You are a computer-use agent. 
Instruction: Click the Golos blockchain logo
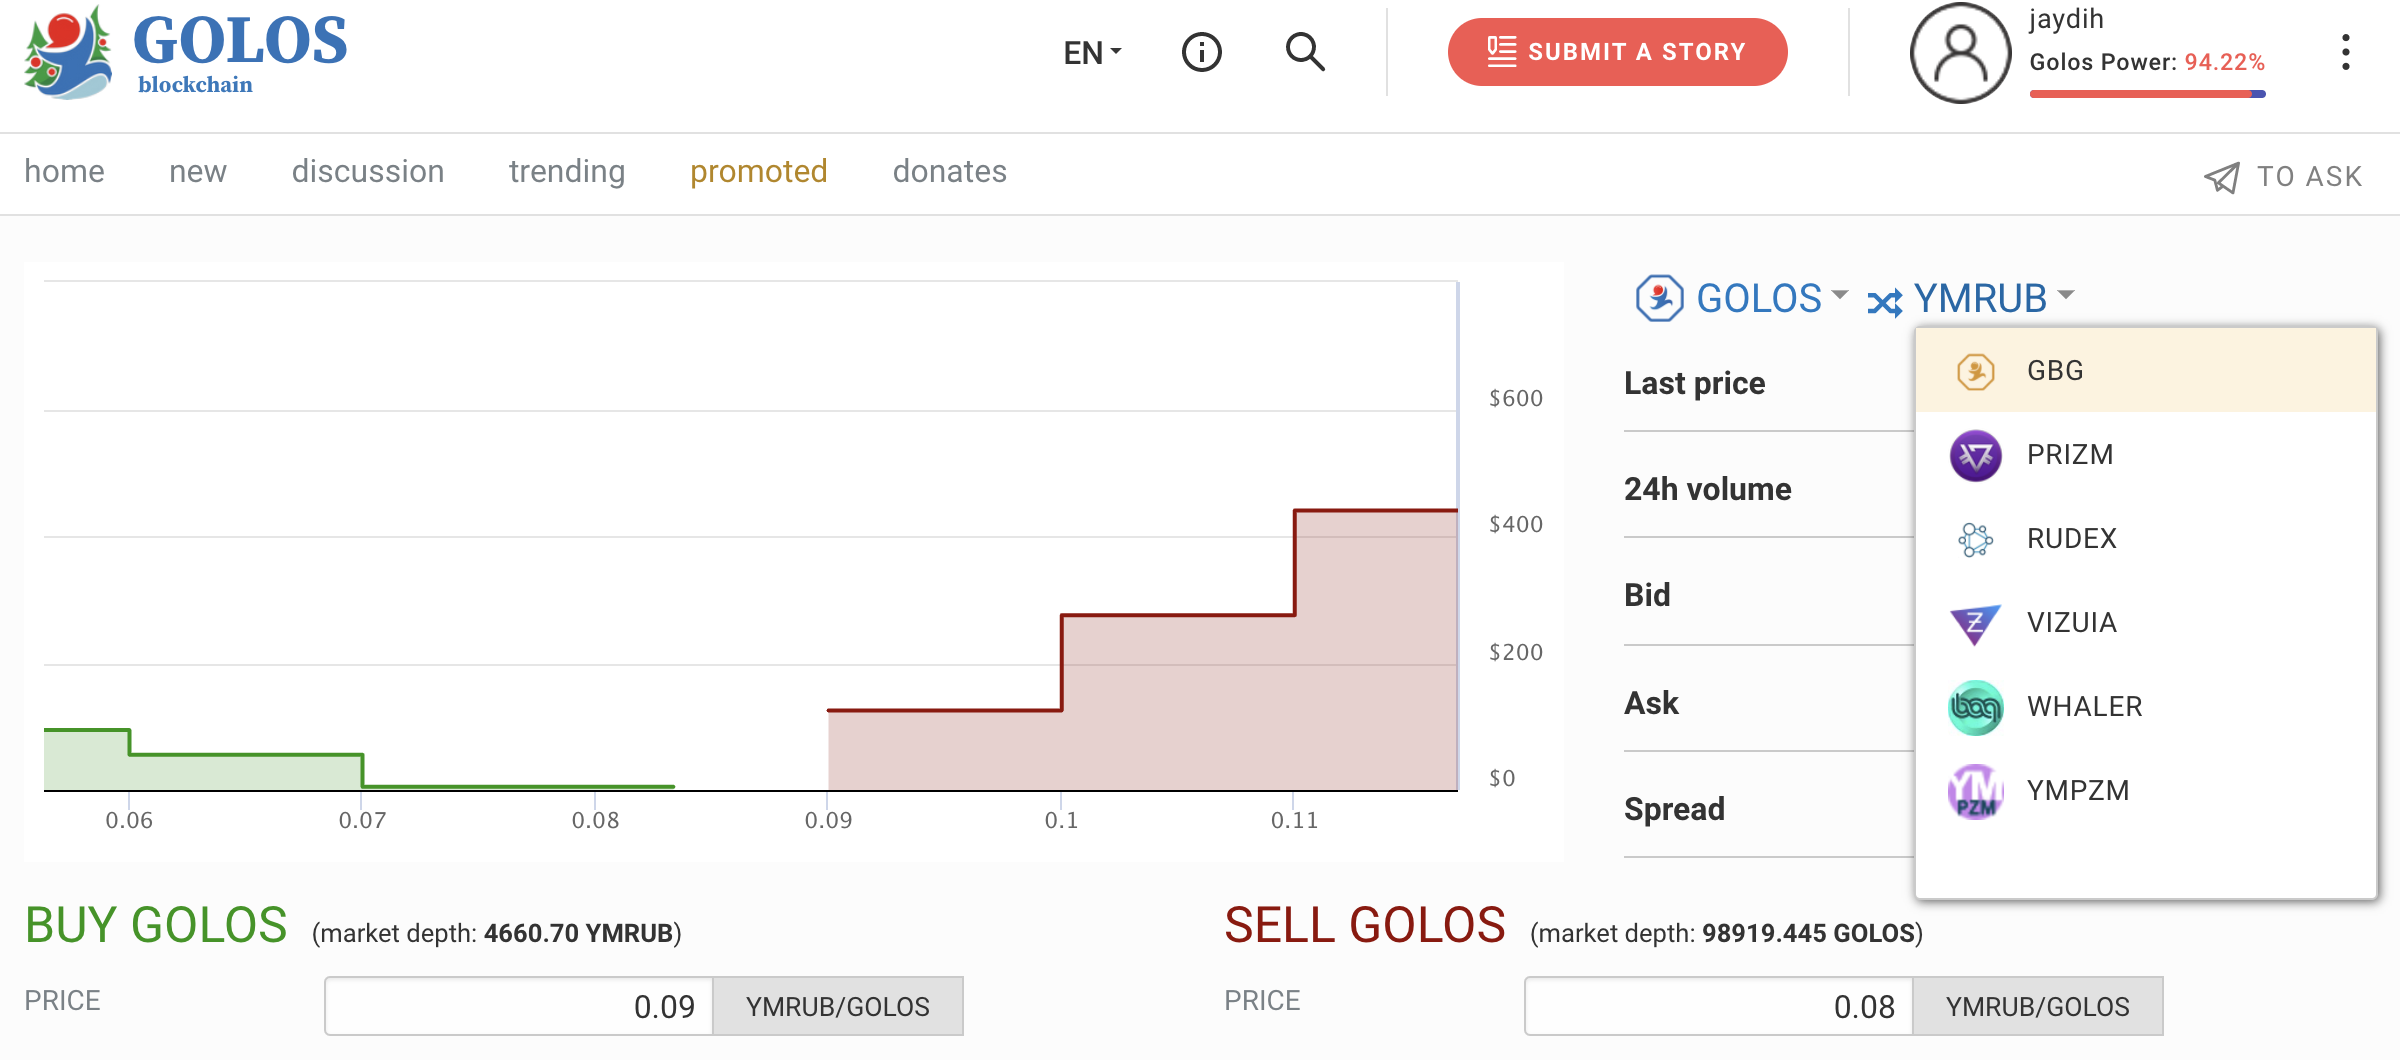point(186,52)
